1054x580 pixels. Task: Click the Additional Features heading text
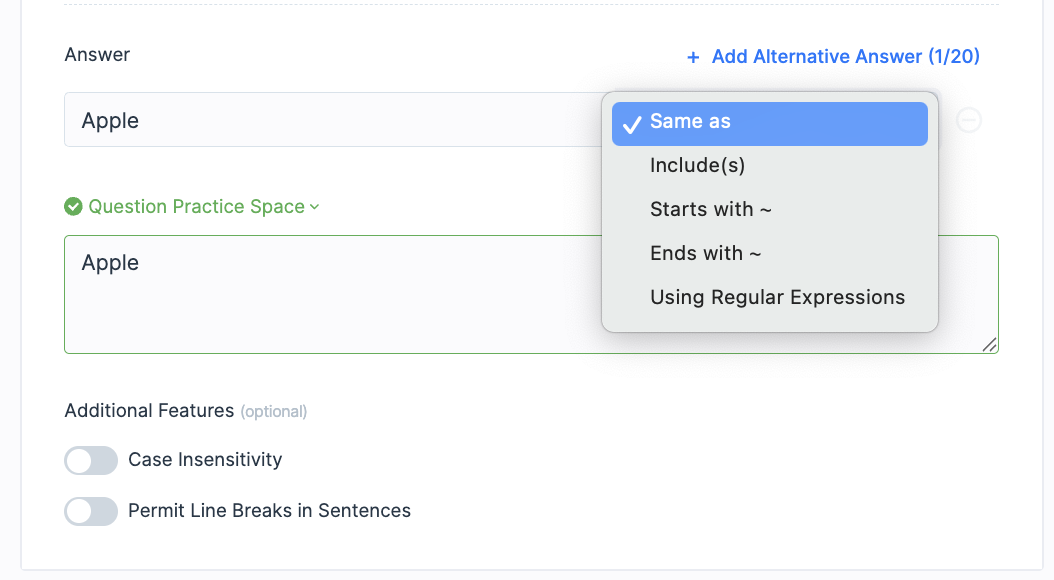pyautogui.click(x=149, y=411)
